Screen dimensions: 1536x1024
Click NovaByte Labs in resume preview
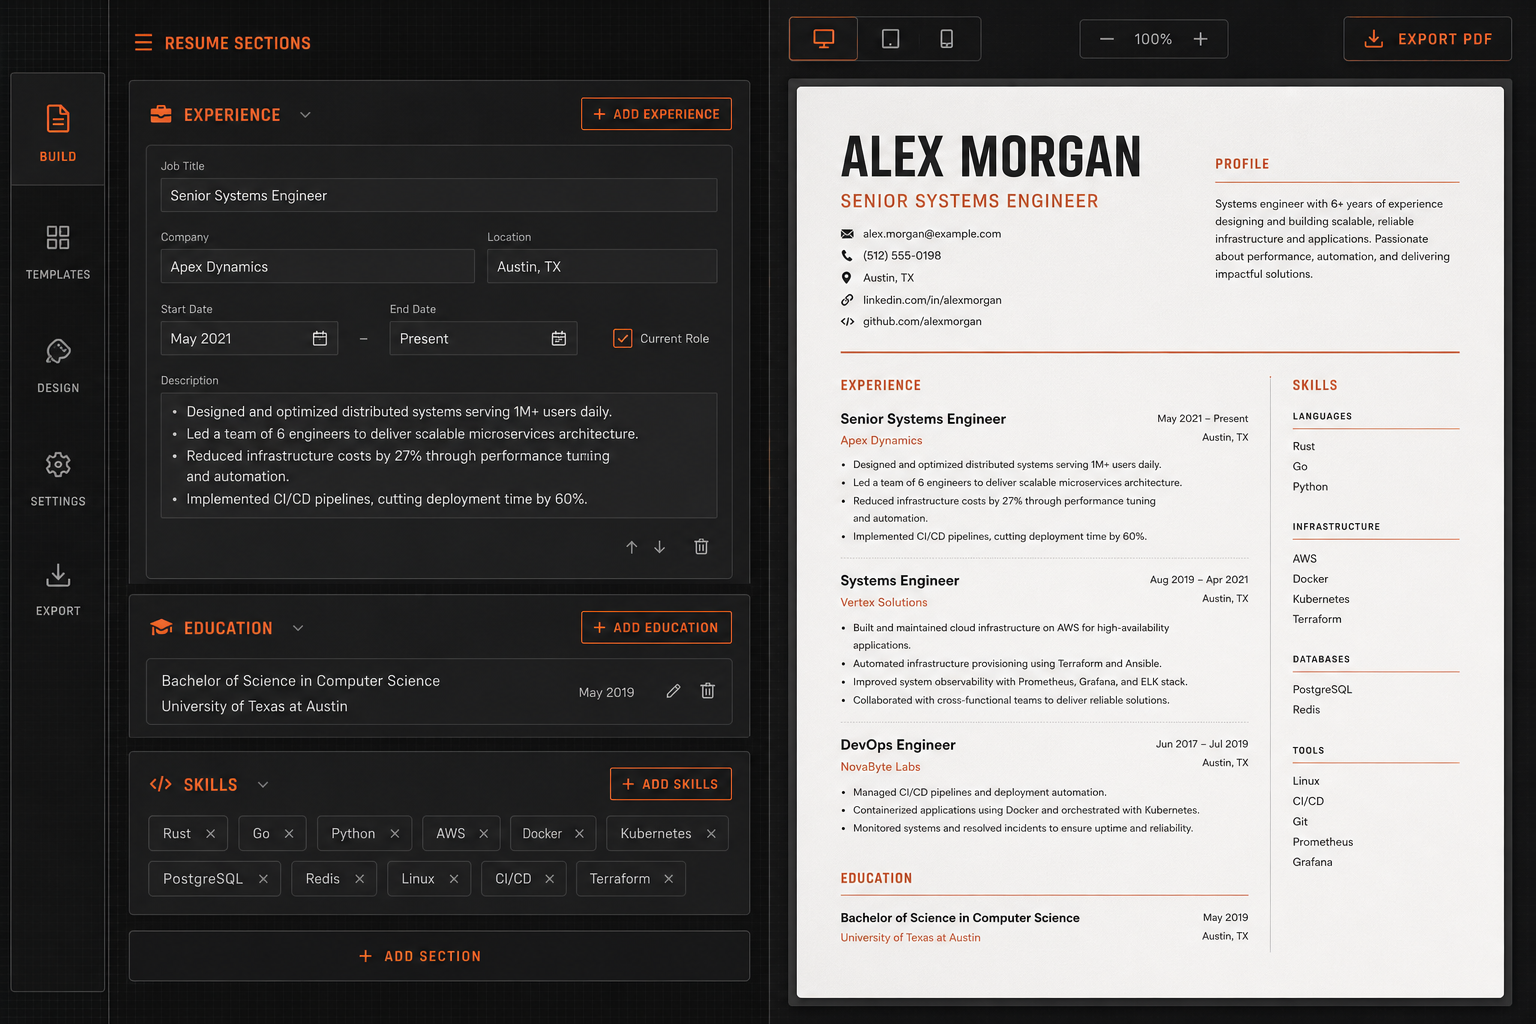point(880,767)
